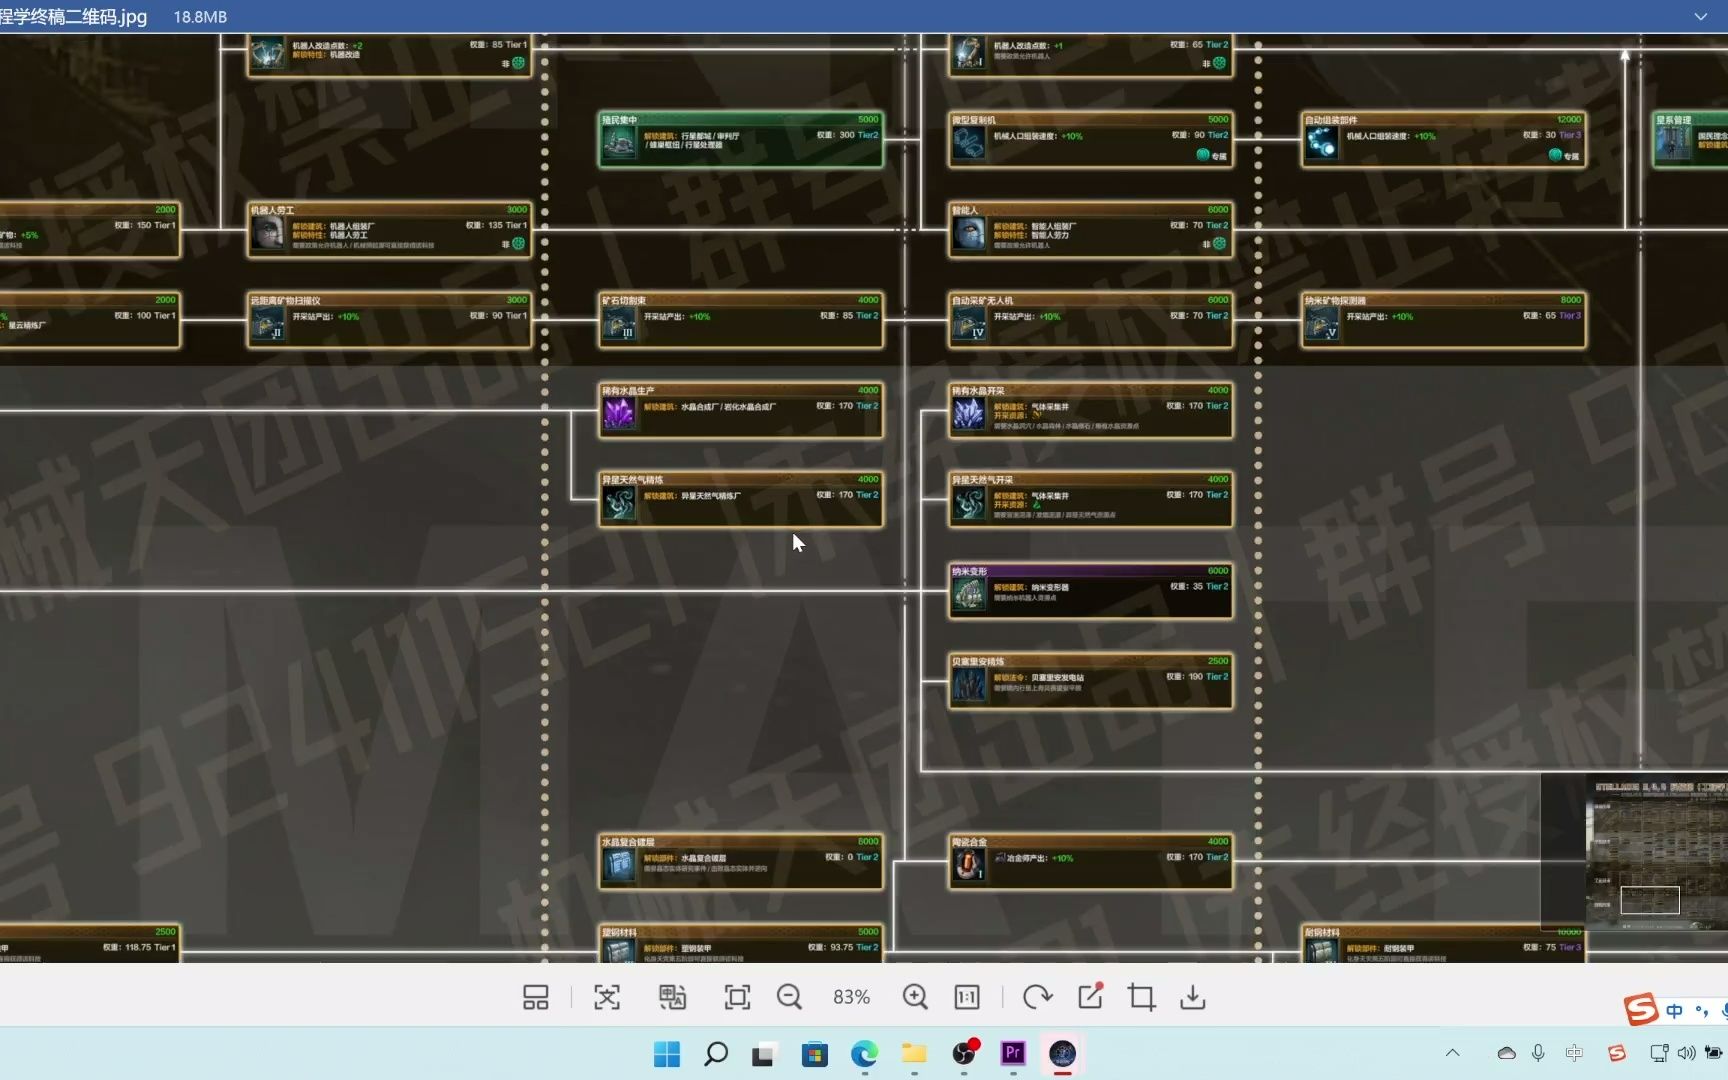Click the 智能人 portrait icon
This screenshot has width=1728, height=1080.
coord(968,234)
